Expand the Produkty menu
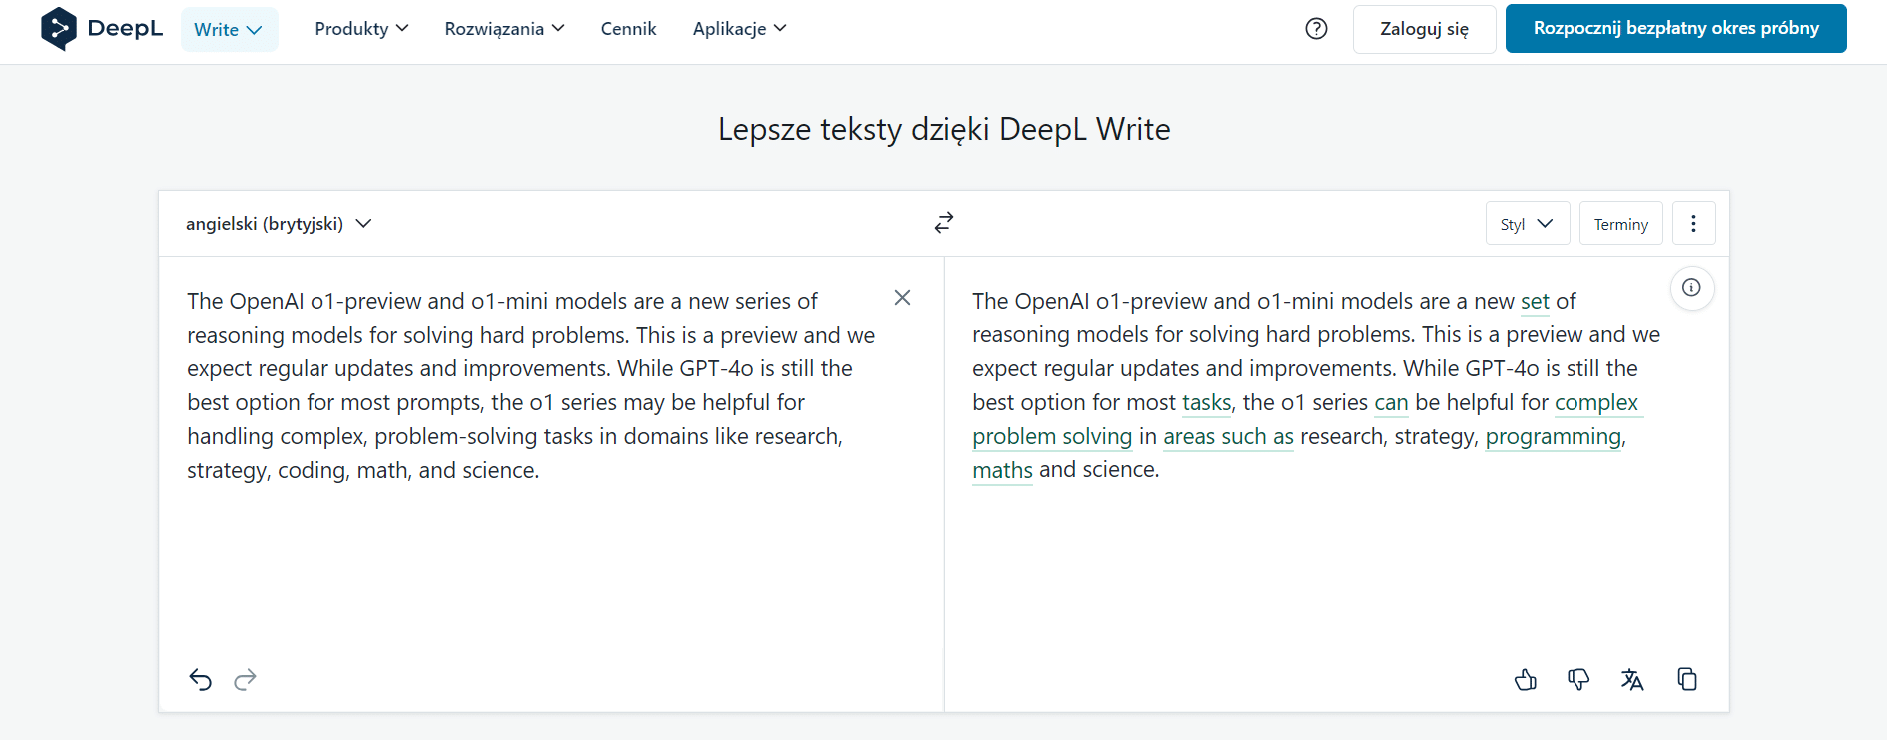This screenshot has height=740, width=1887. click(x=361, y=29)
